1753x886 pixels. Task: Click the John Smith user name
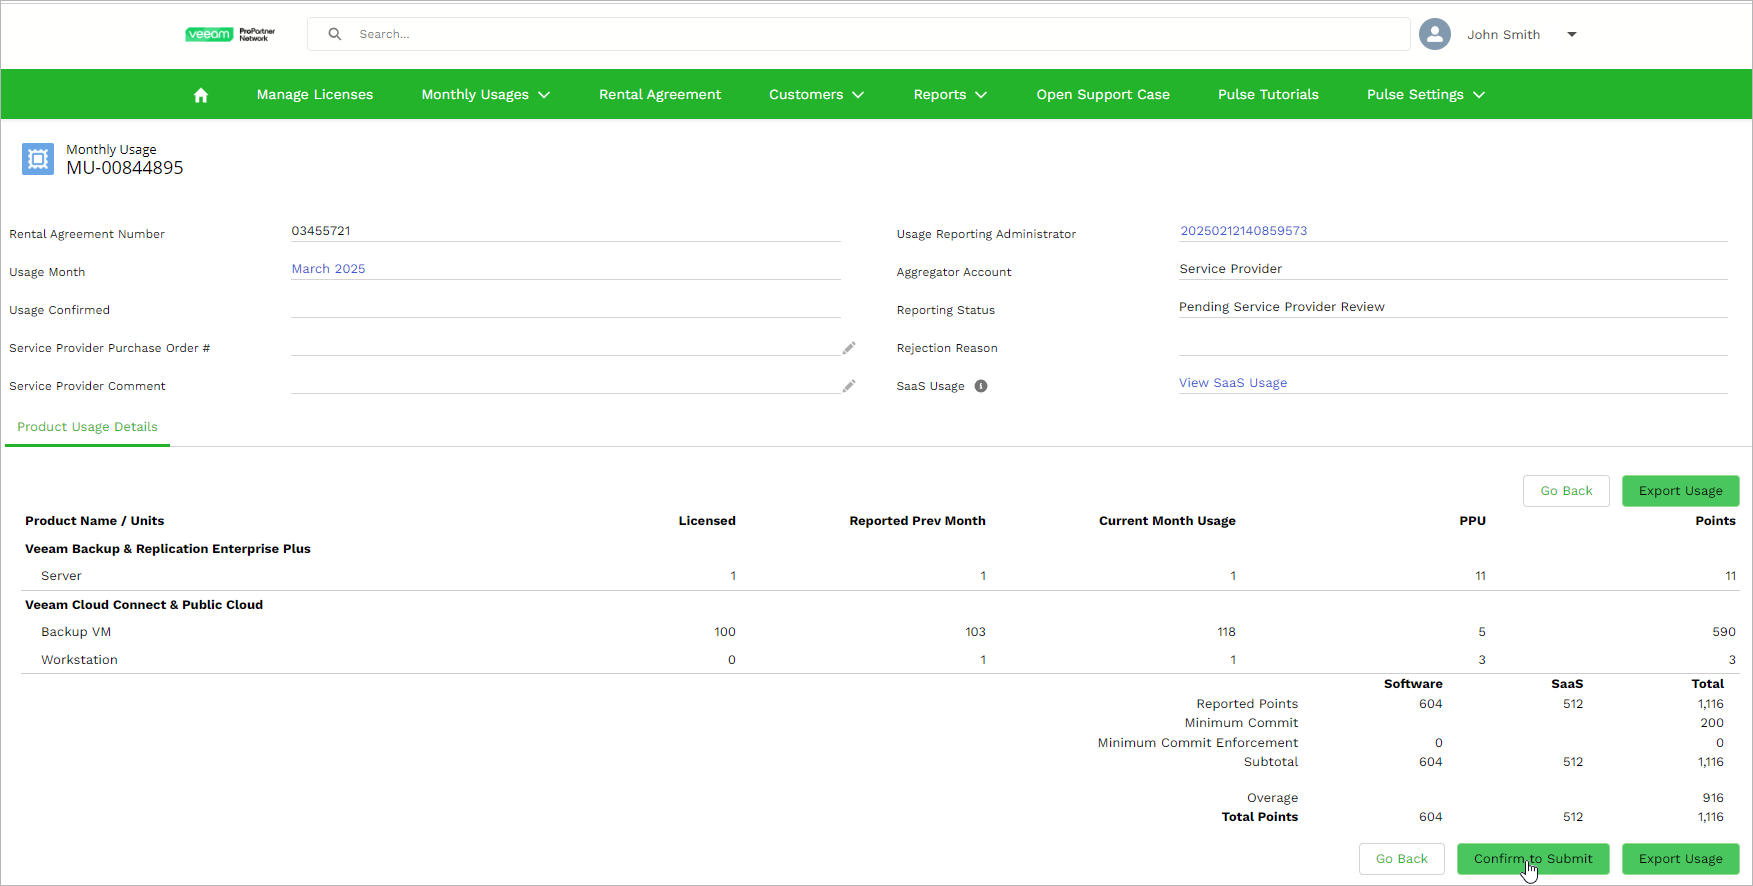(x=1503, y=35)
